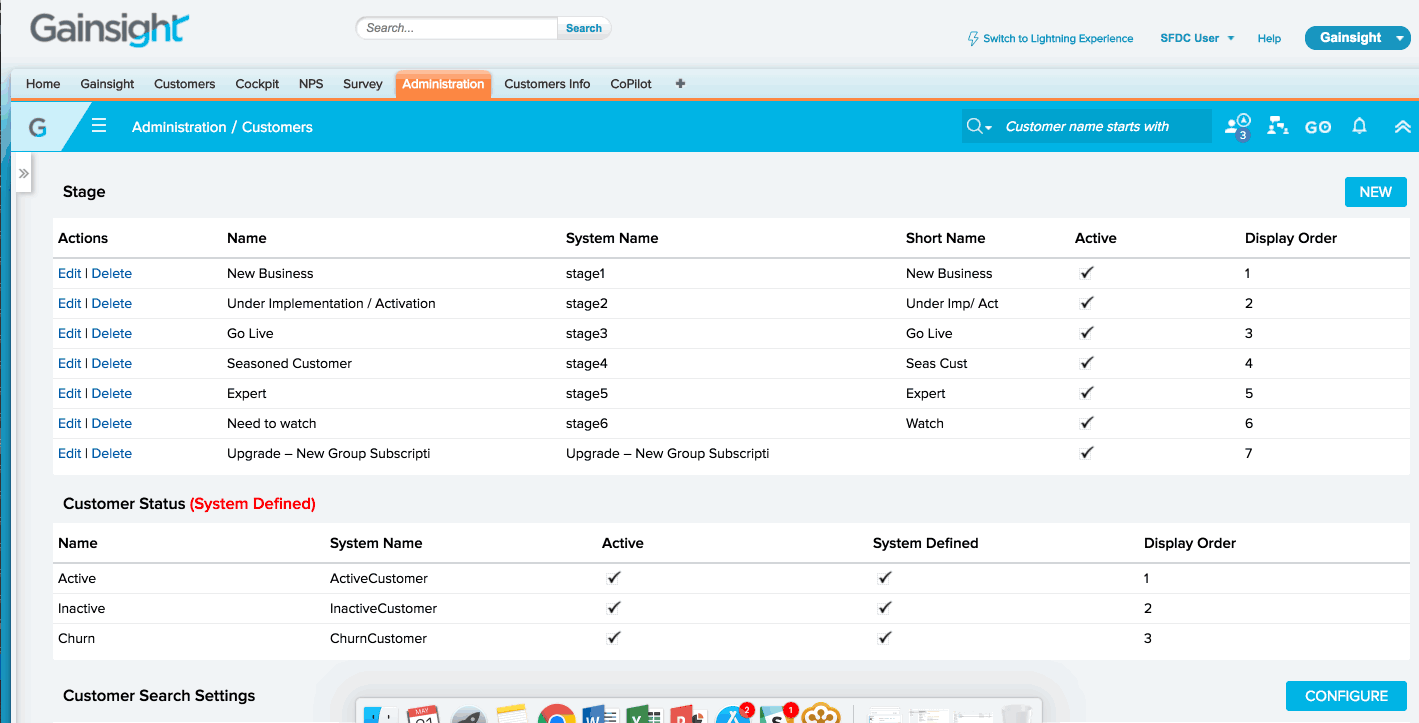Viewport: 1419px width, 723px height.
Task: Click the G logo beside the hamburger menu
Action: [38, 127]
